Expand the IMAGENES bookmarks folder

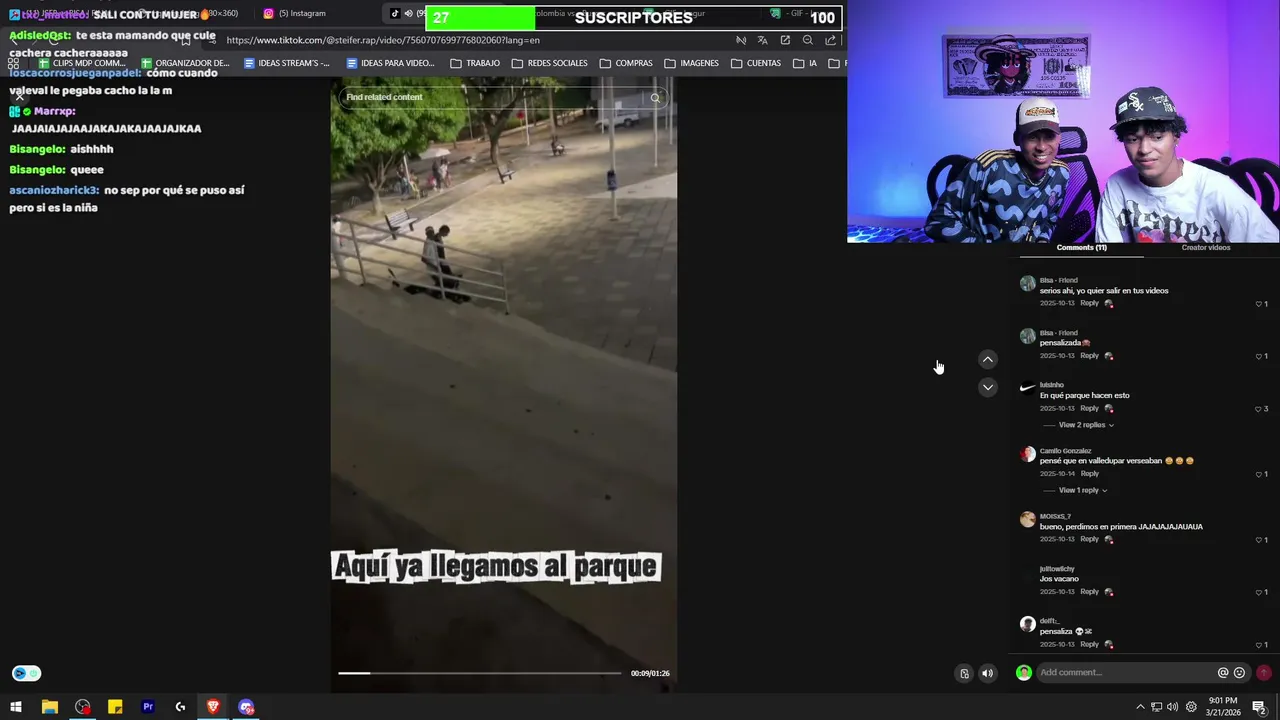click(691, 63)
